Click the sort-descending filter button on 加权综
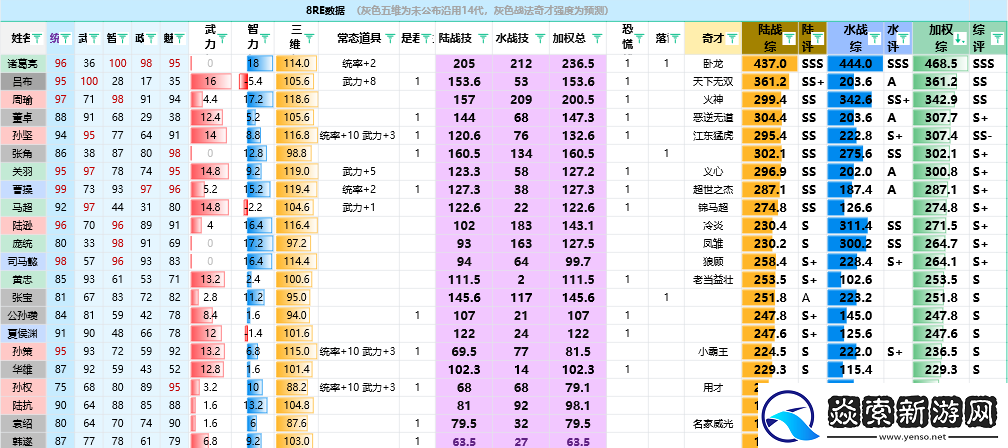This screenshot has width=1008, height=448. point(960,39)
